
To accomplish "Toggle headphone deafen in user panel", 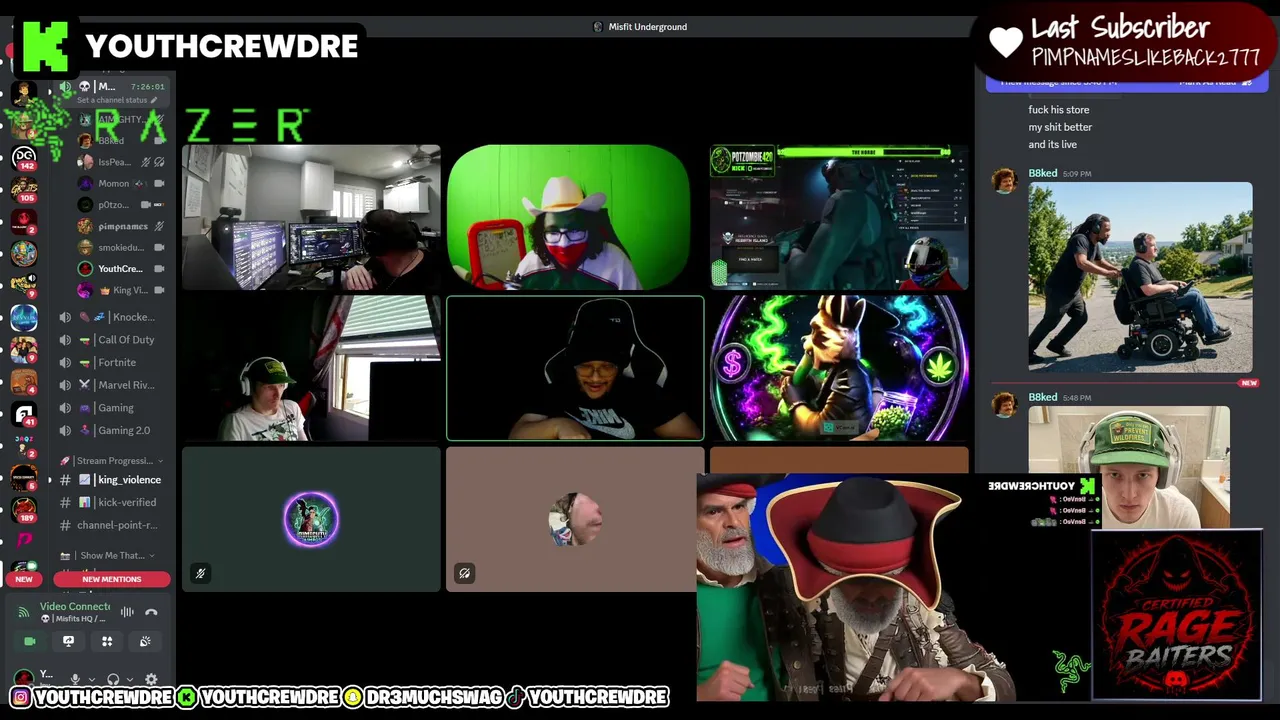I will tap(113, 680).
